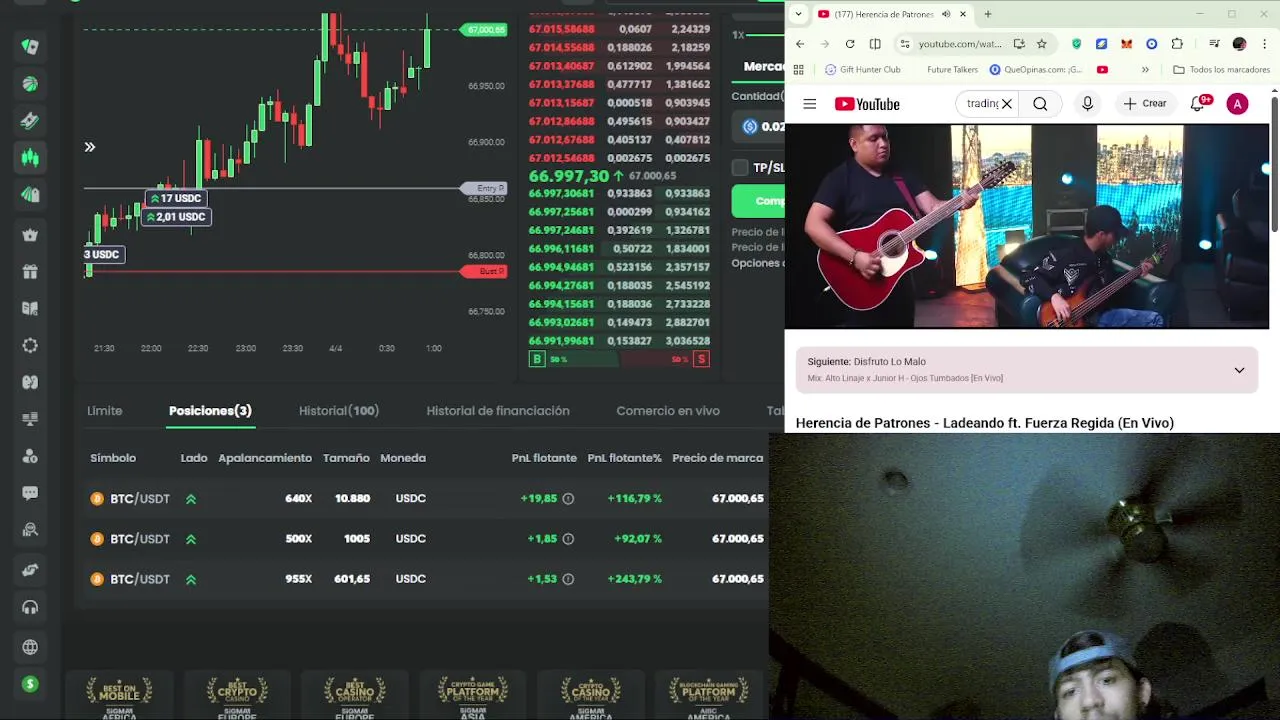Open the open-book icon in sidebar
Viewport: 1280px width, 720px height.
30,308
